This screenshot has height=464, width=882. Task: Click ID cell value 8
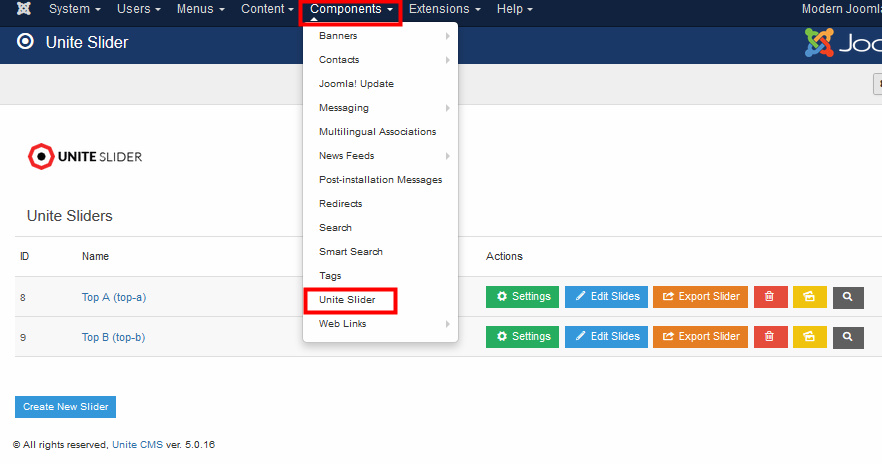(22, 298)
